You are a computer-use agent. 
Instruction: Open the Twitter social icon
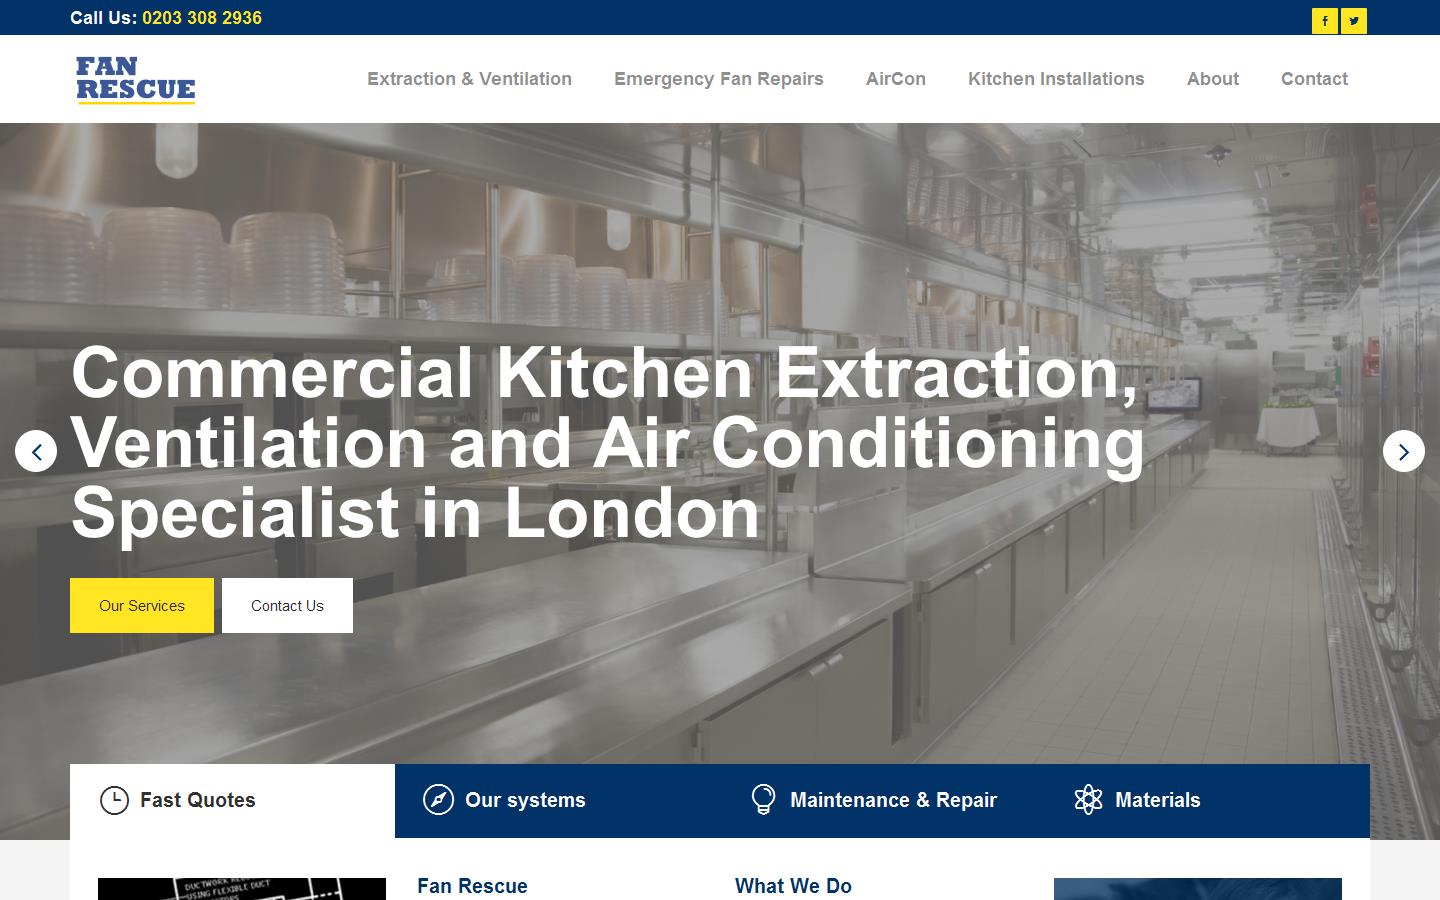click(x=1354, y=21)
